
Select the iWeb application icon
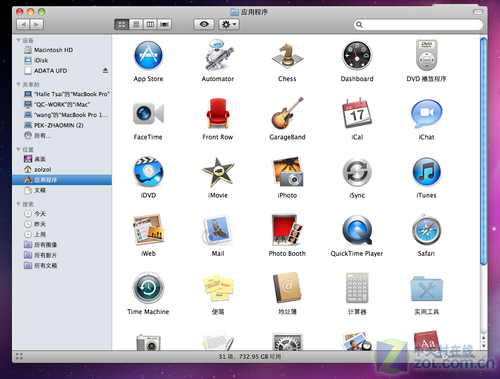pos(148,230)
